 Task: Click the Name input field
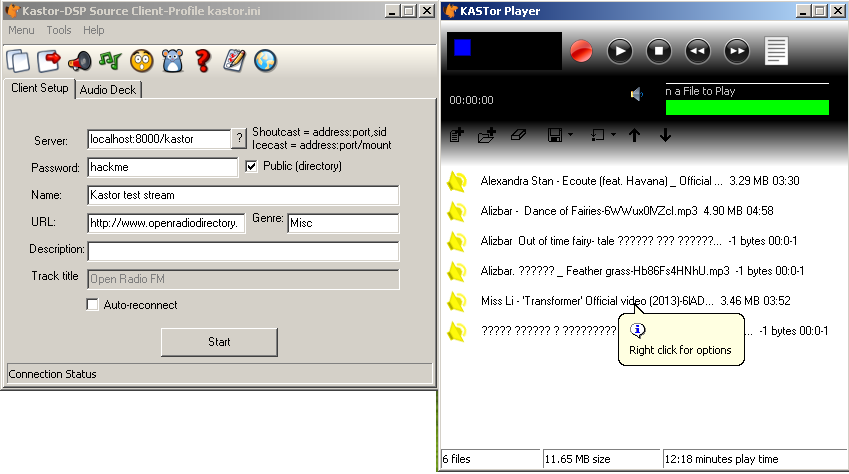[x=243, y=195]
